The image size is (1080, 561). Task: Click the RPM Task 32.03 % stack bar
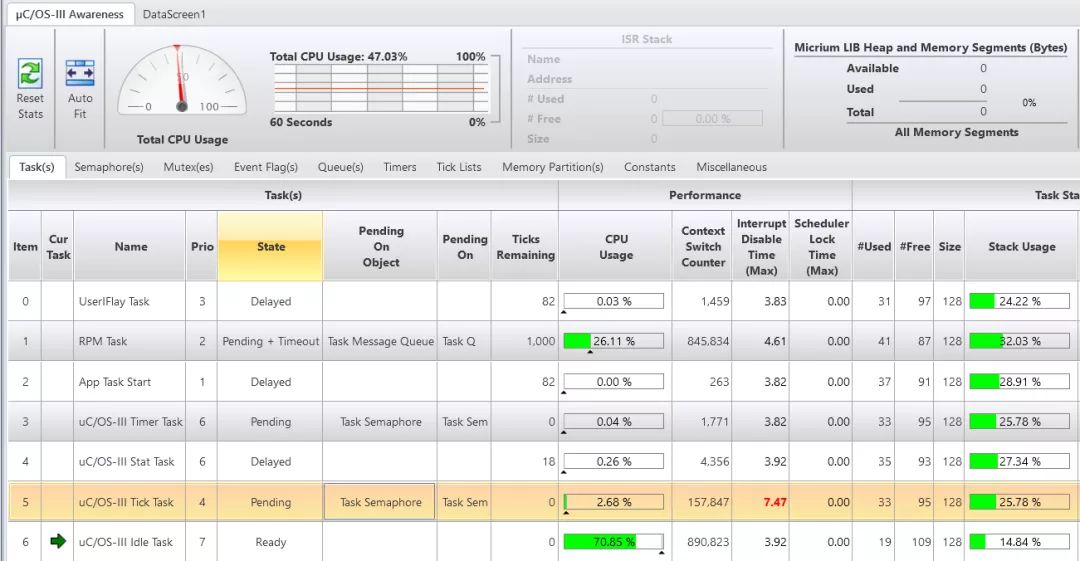[1019, 341]
